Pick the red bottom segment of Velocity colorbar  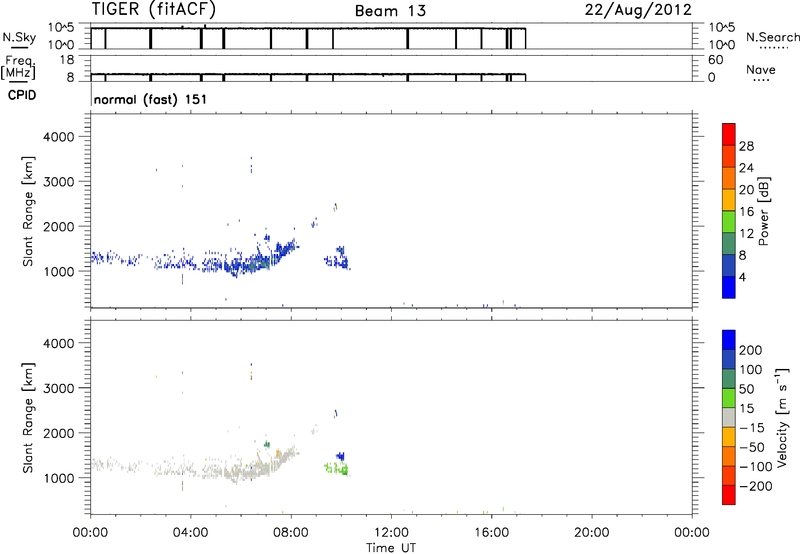(729, 495)
